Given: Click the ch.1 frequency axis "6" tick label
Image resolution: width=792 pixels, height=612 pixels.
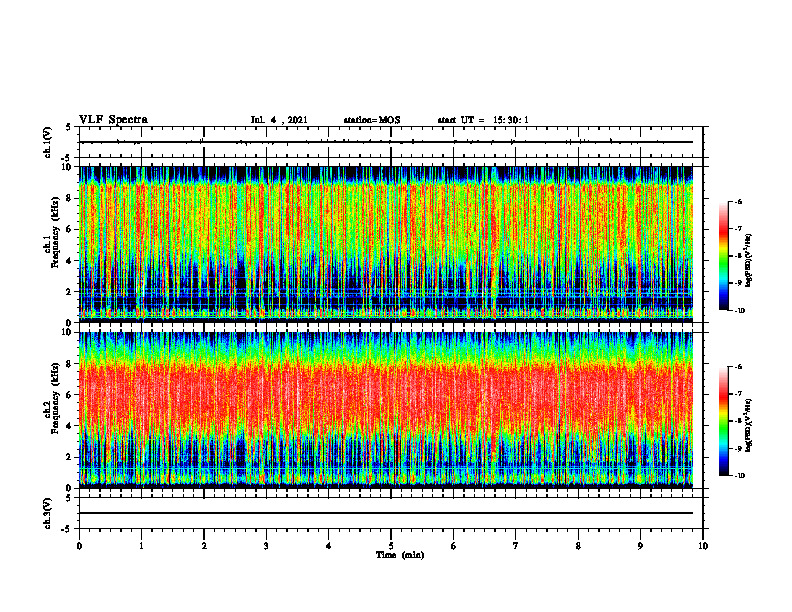Looking at the screenshot, I should pyautogui.click(x=70, y=229).
